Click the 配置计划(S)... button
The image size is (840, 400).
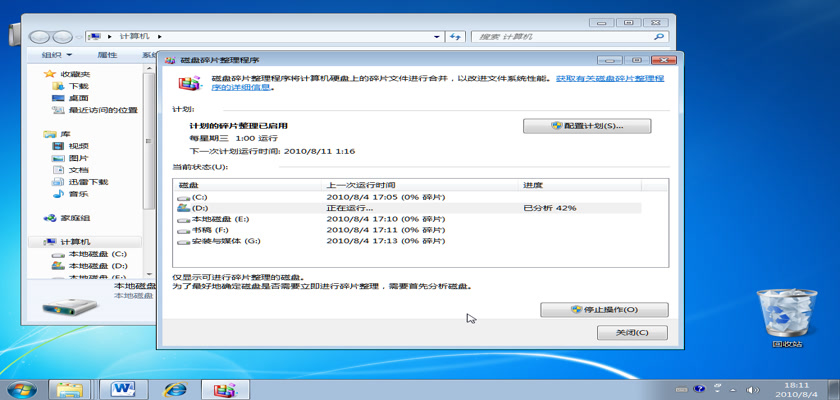(x=587, y=126)
